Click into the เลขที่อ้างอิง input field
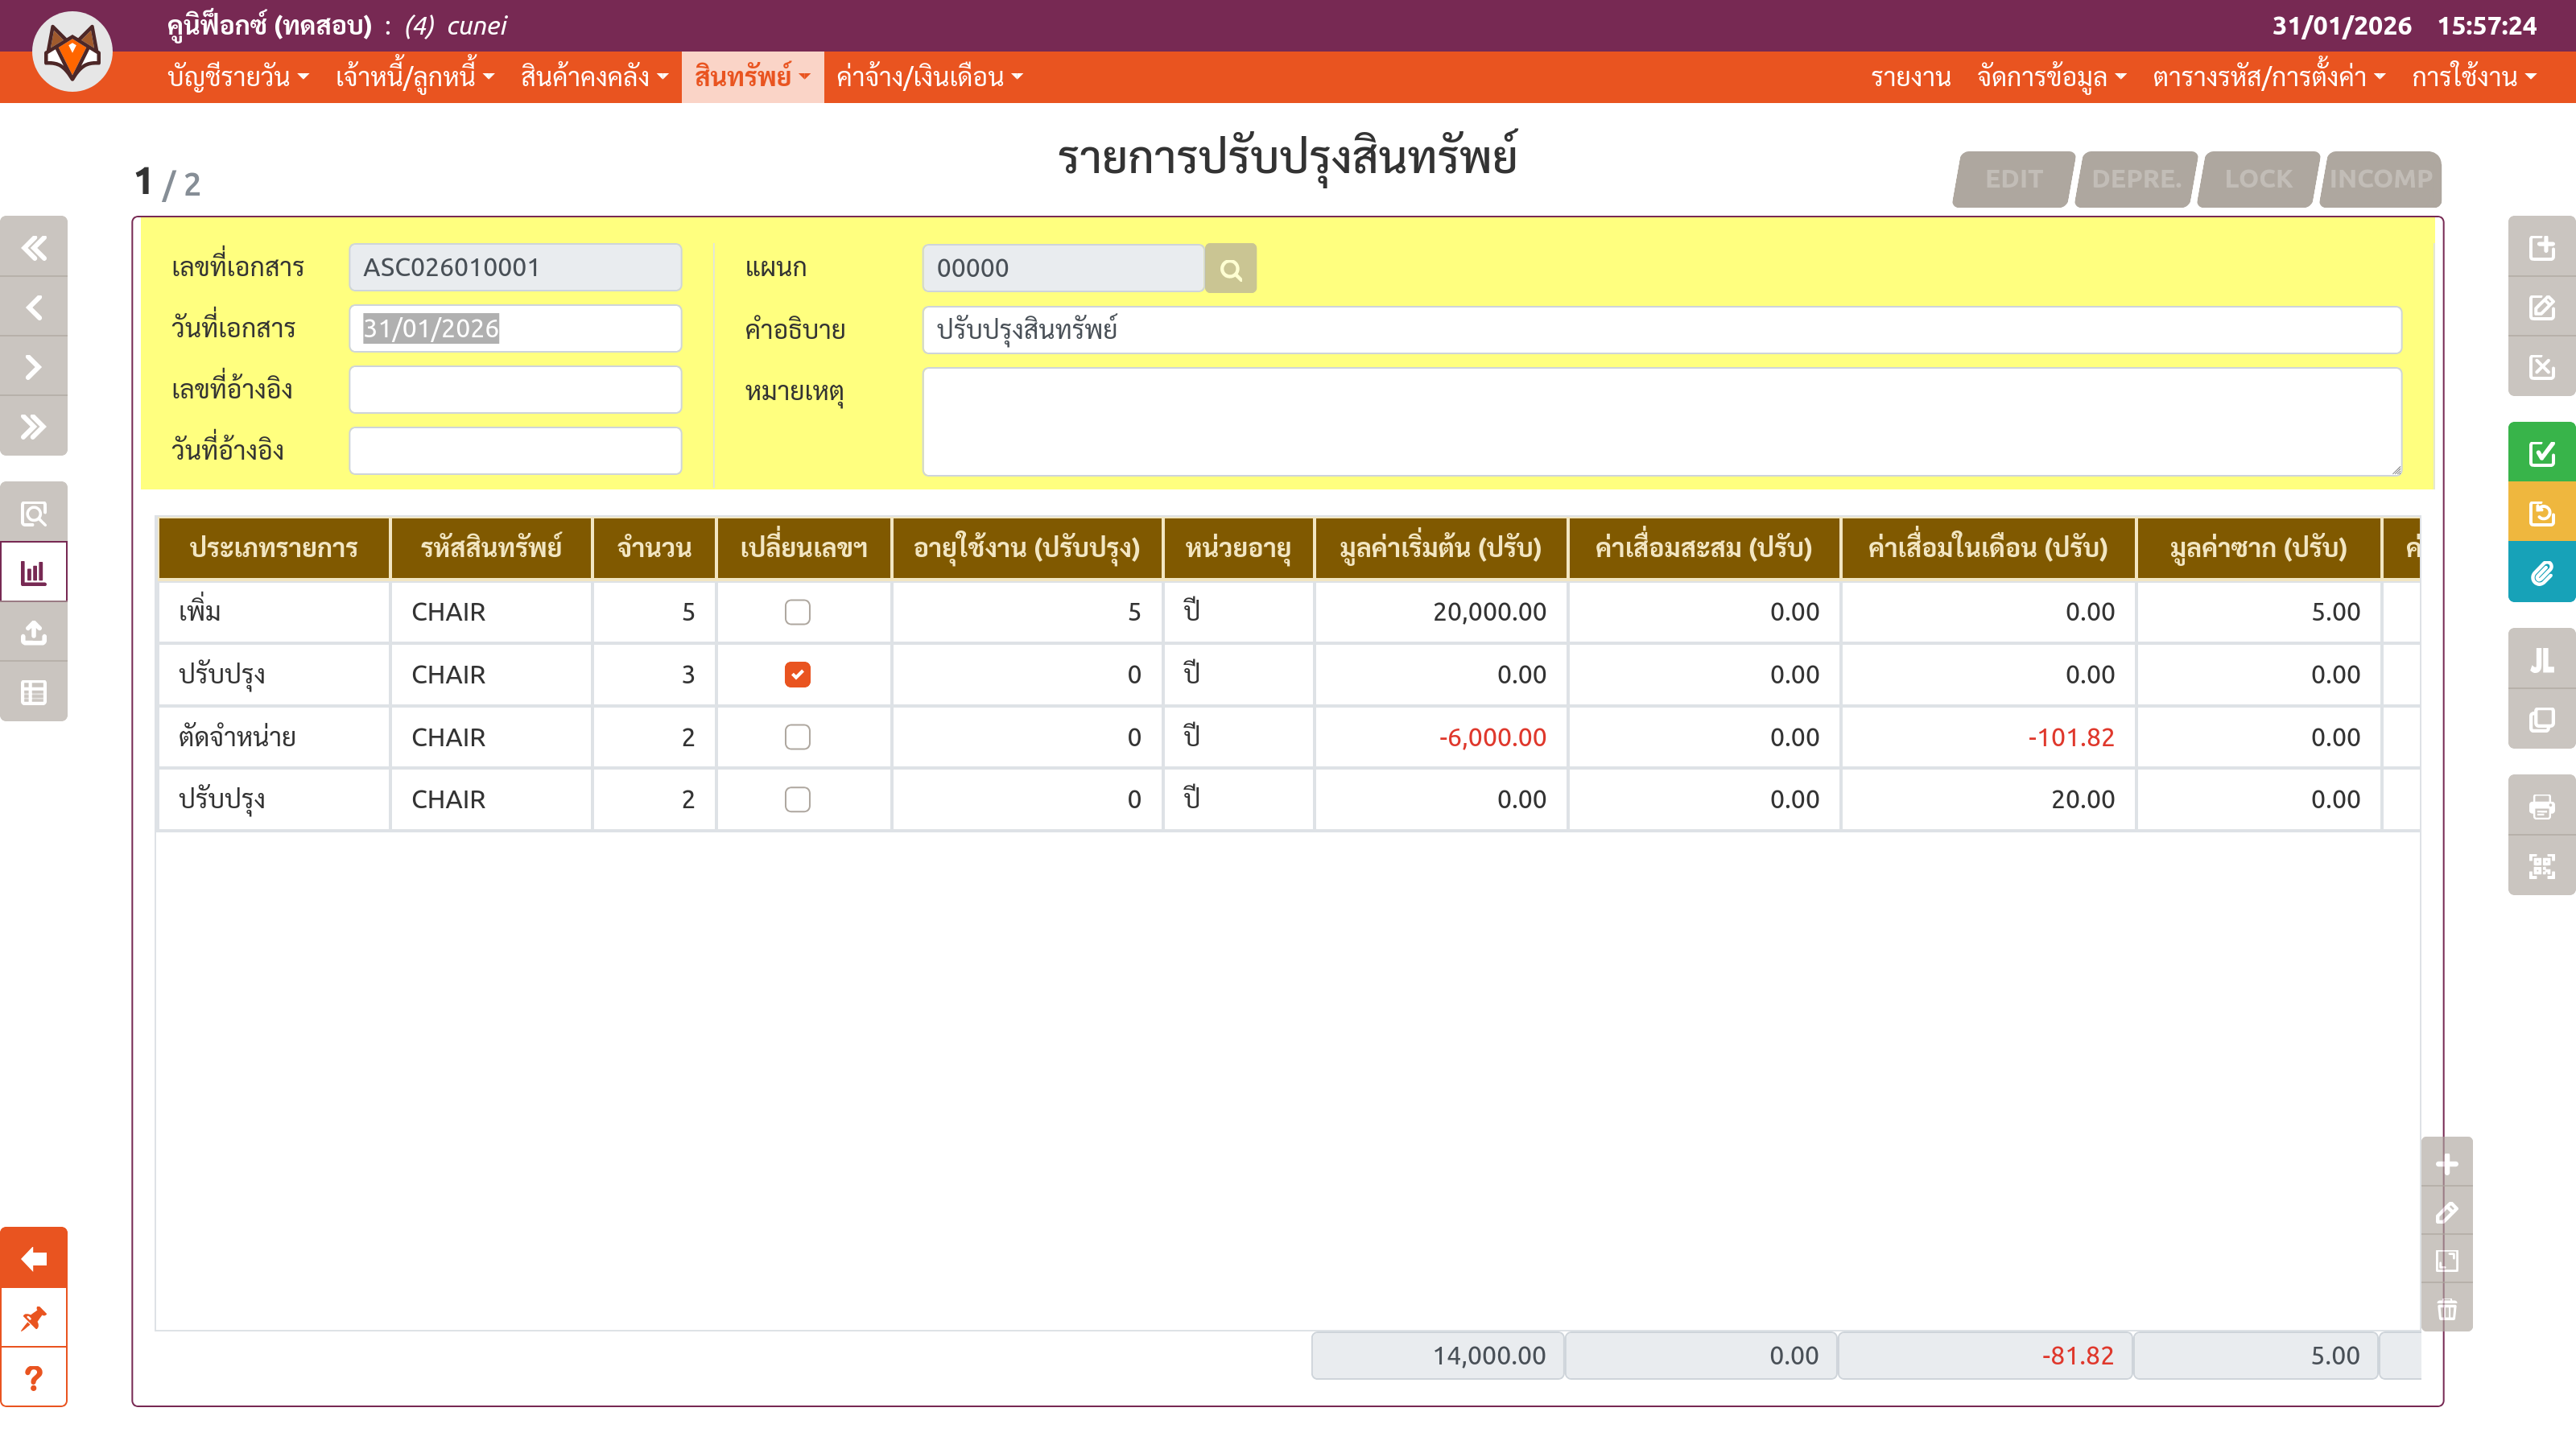2576x1449 pixels. pos(515,389)
